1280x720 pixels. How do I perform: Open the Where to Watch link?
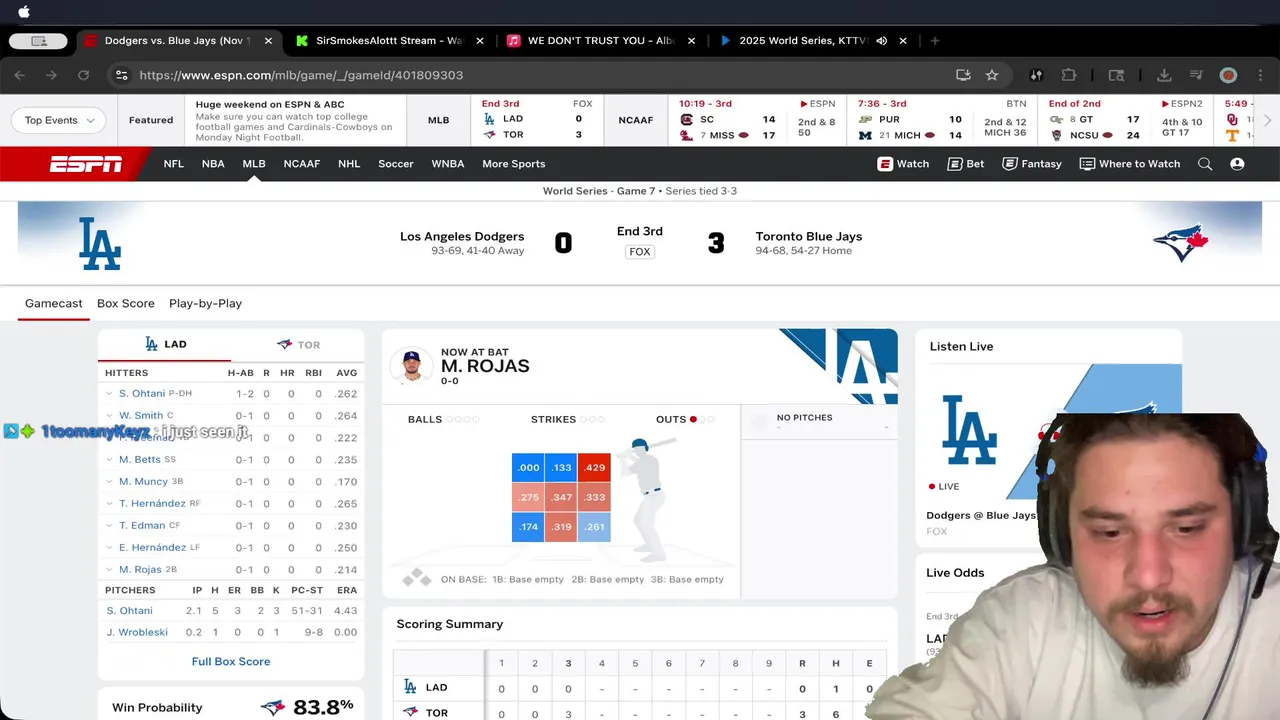1130,164
